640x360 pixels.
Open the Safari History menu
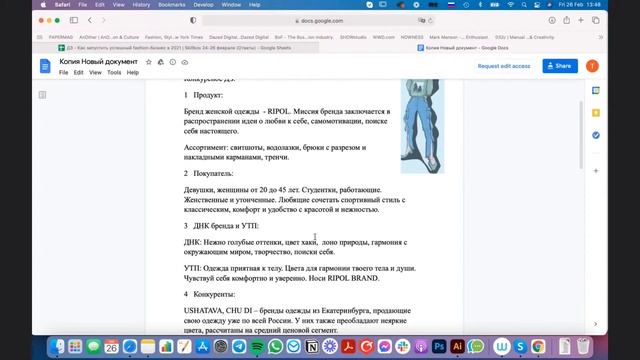pyautogui.click(x=141, y=5)
